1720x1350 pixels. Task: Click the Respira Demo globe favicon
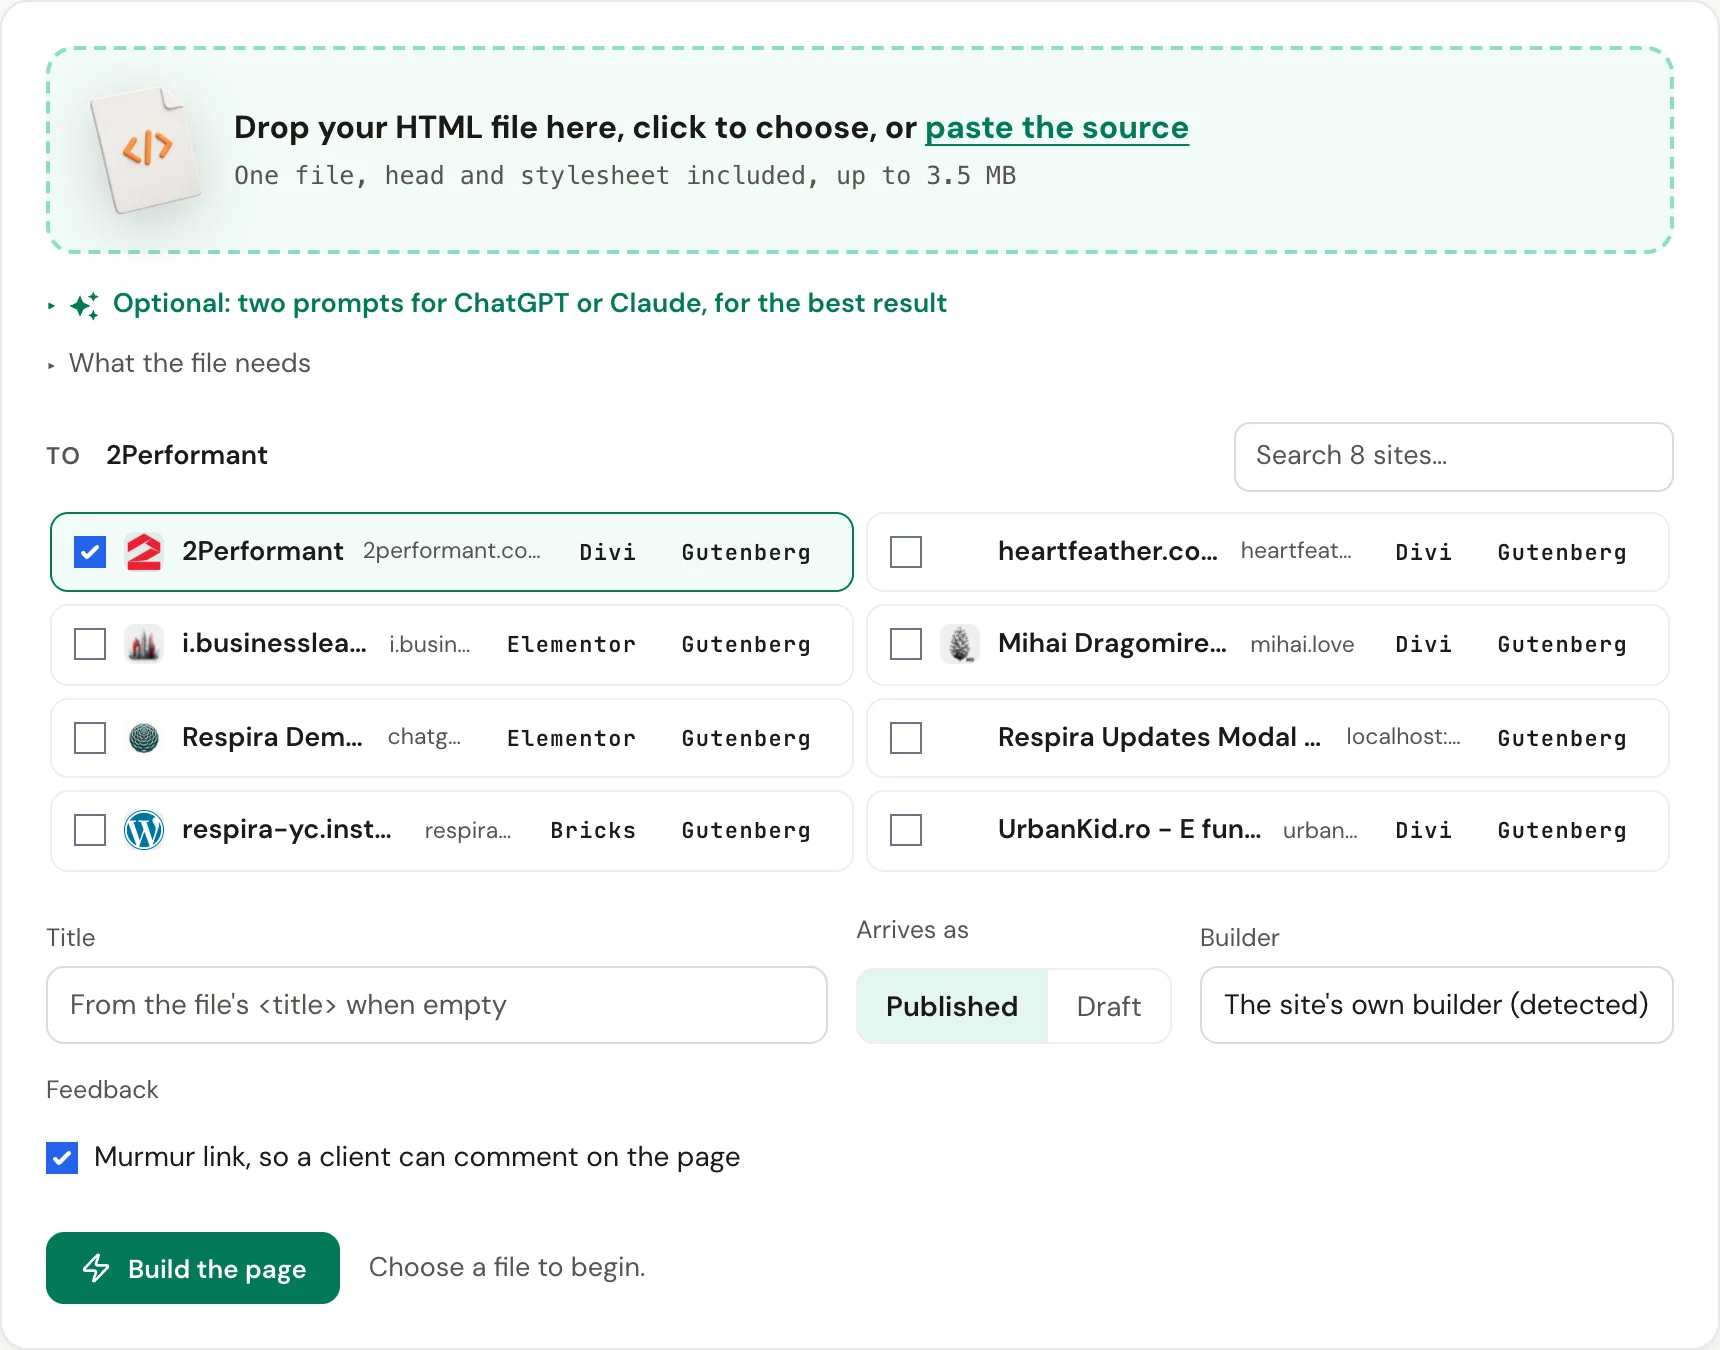coord(144,738)
